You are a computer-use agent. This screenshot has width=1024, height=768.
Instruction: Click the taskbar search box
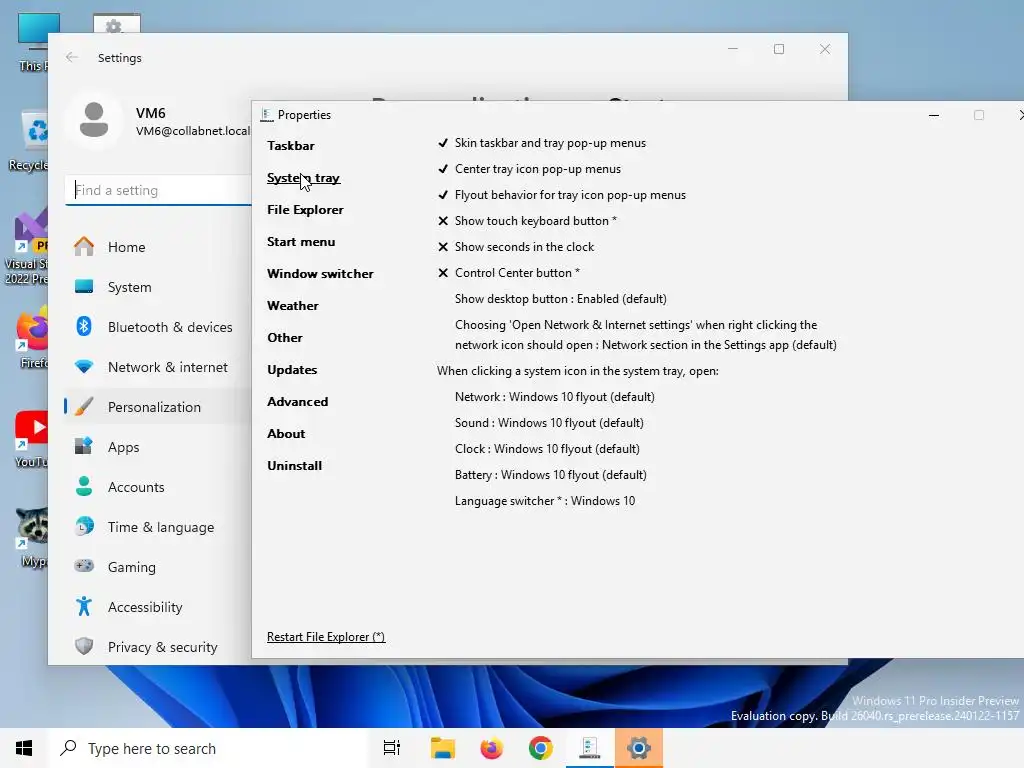point(208,748)
